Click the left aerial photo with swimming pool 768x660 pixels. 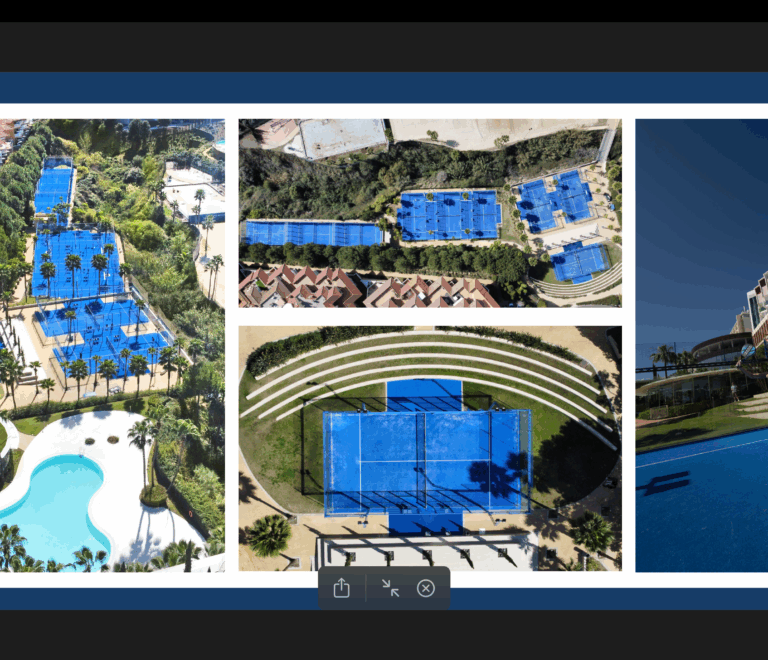[112, 345]
